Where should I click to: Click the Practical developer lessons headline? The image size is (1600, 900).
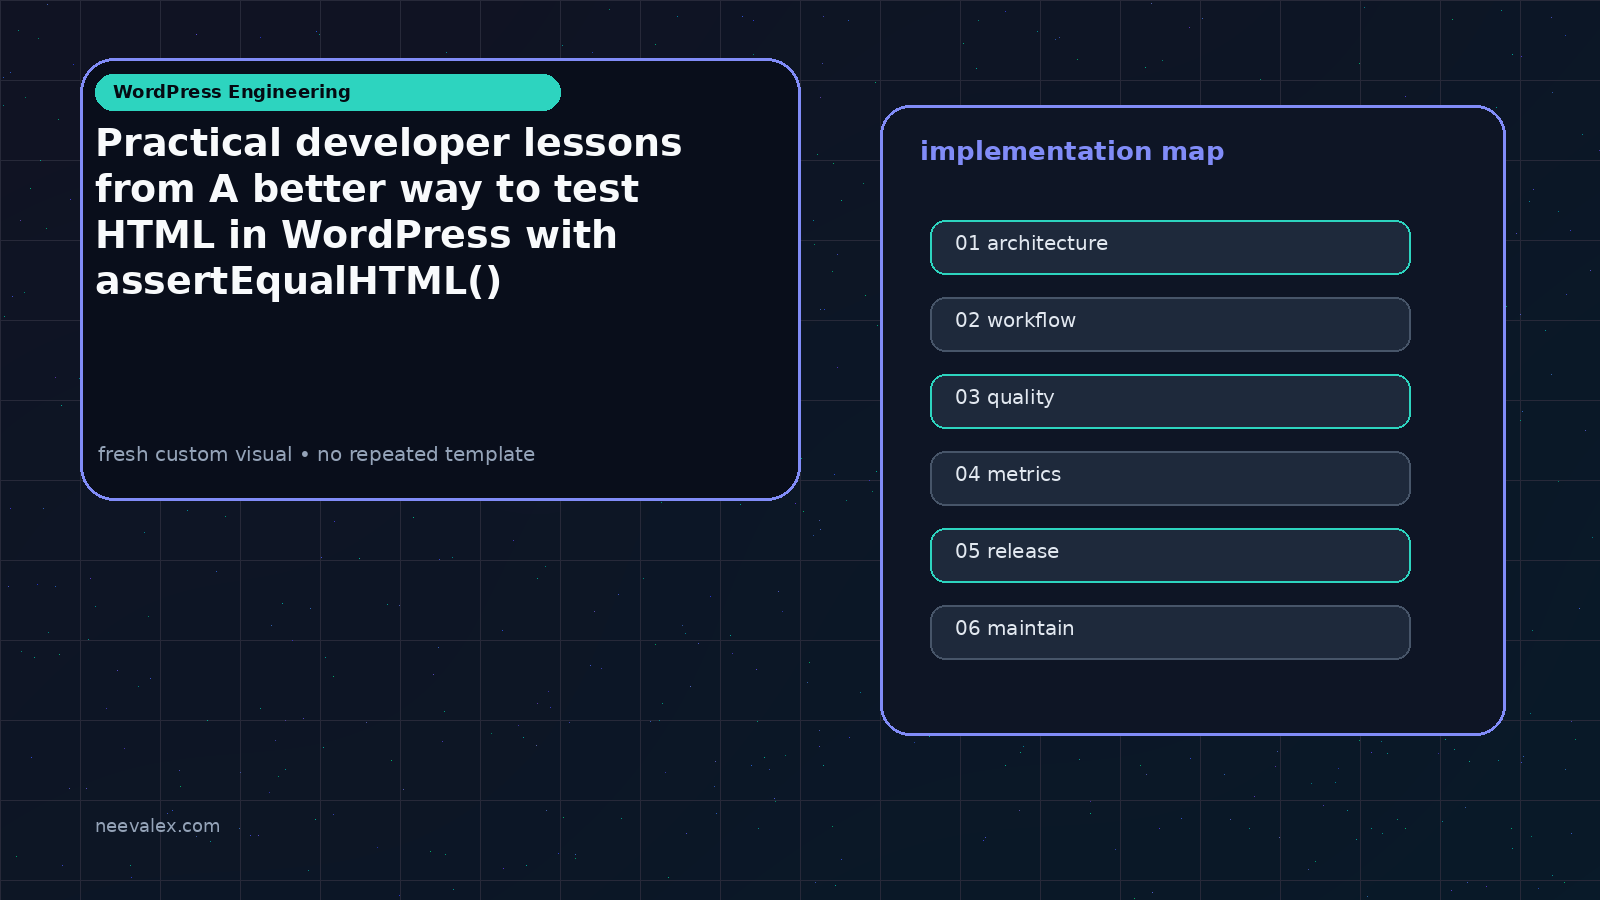pos(389,212)
